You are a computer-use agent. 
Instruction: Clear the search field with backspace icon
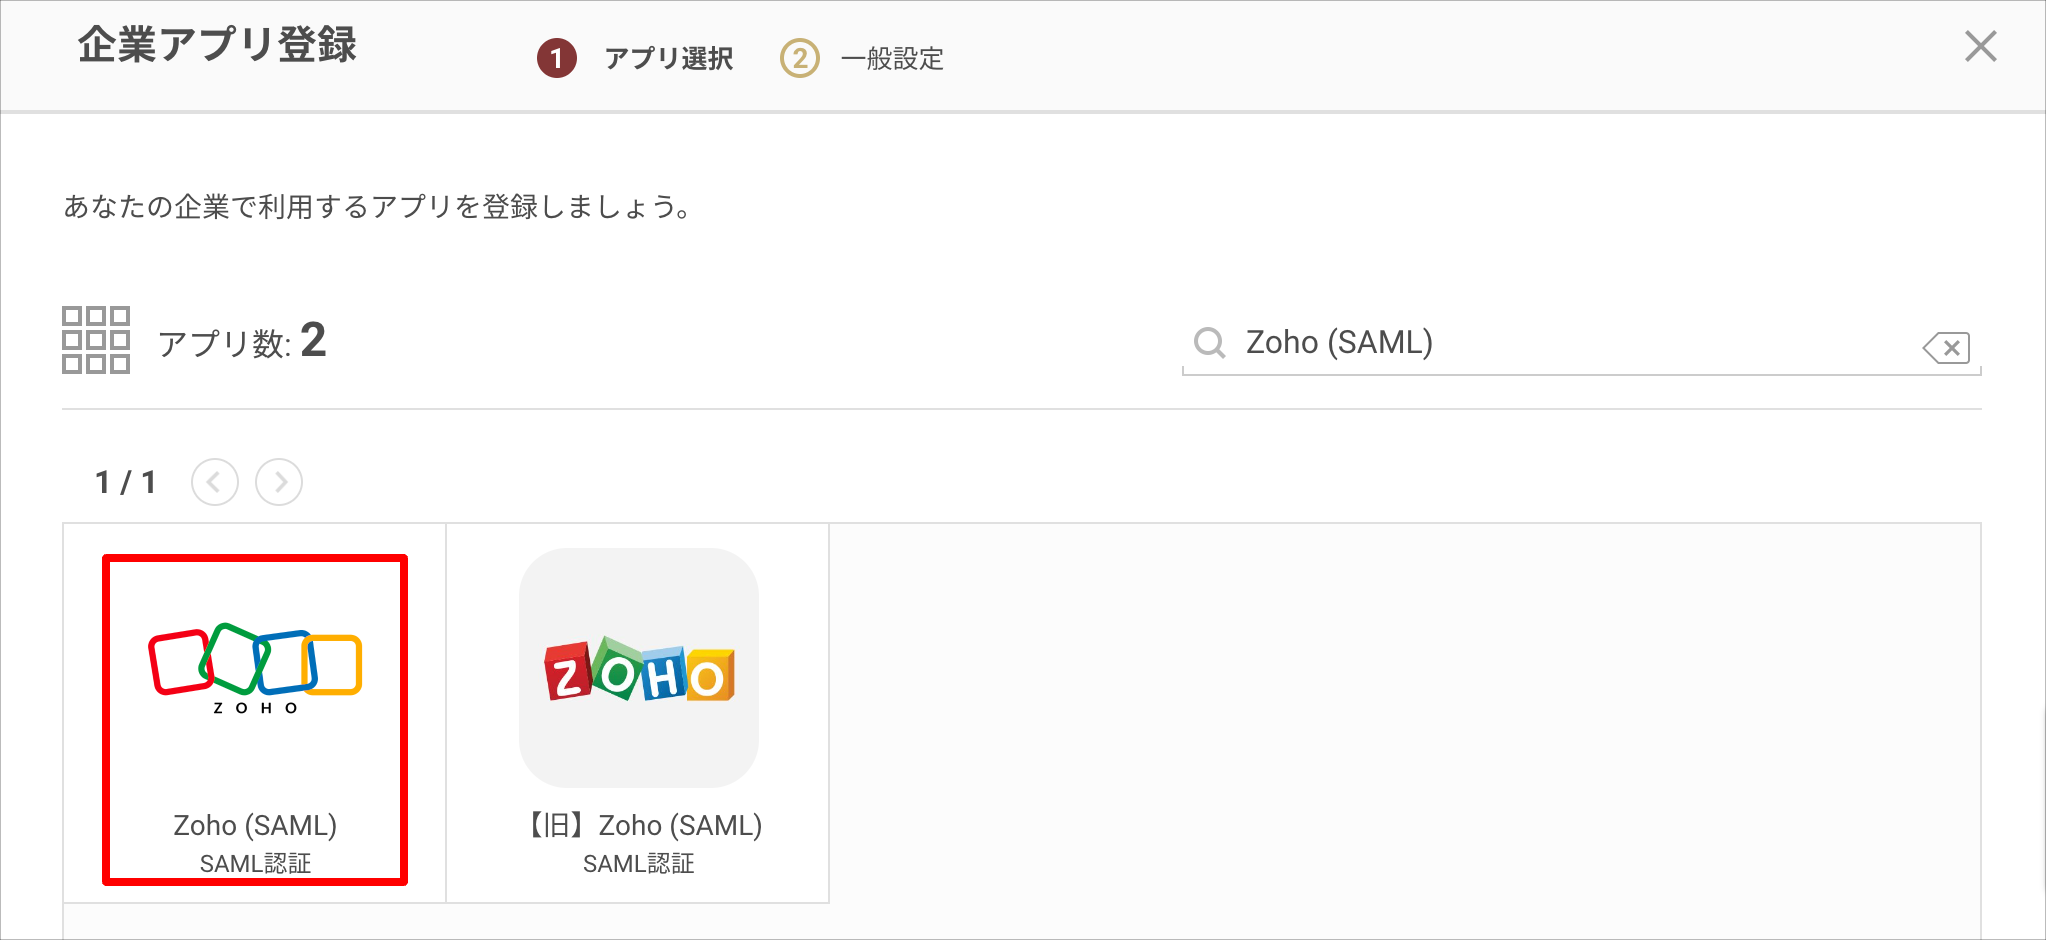tap(1946, 347)
